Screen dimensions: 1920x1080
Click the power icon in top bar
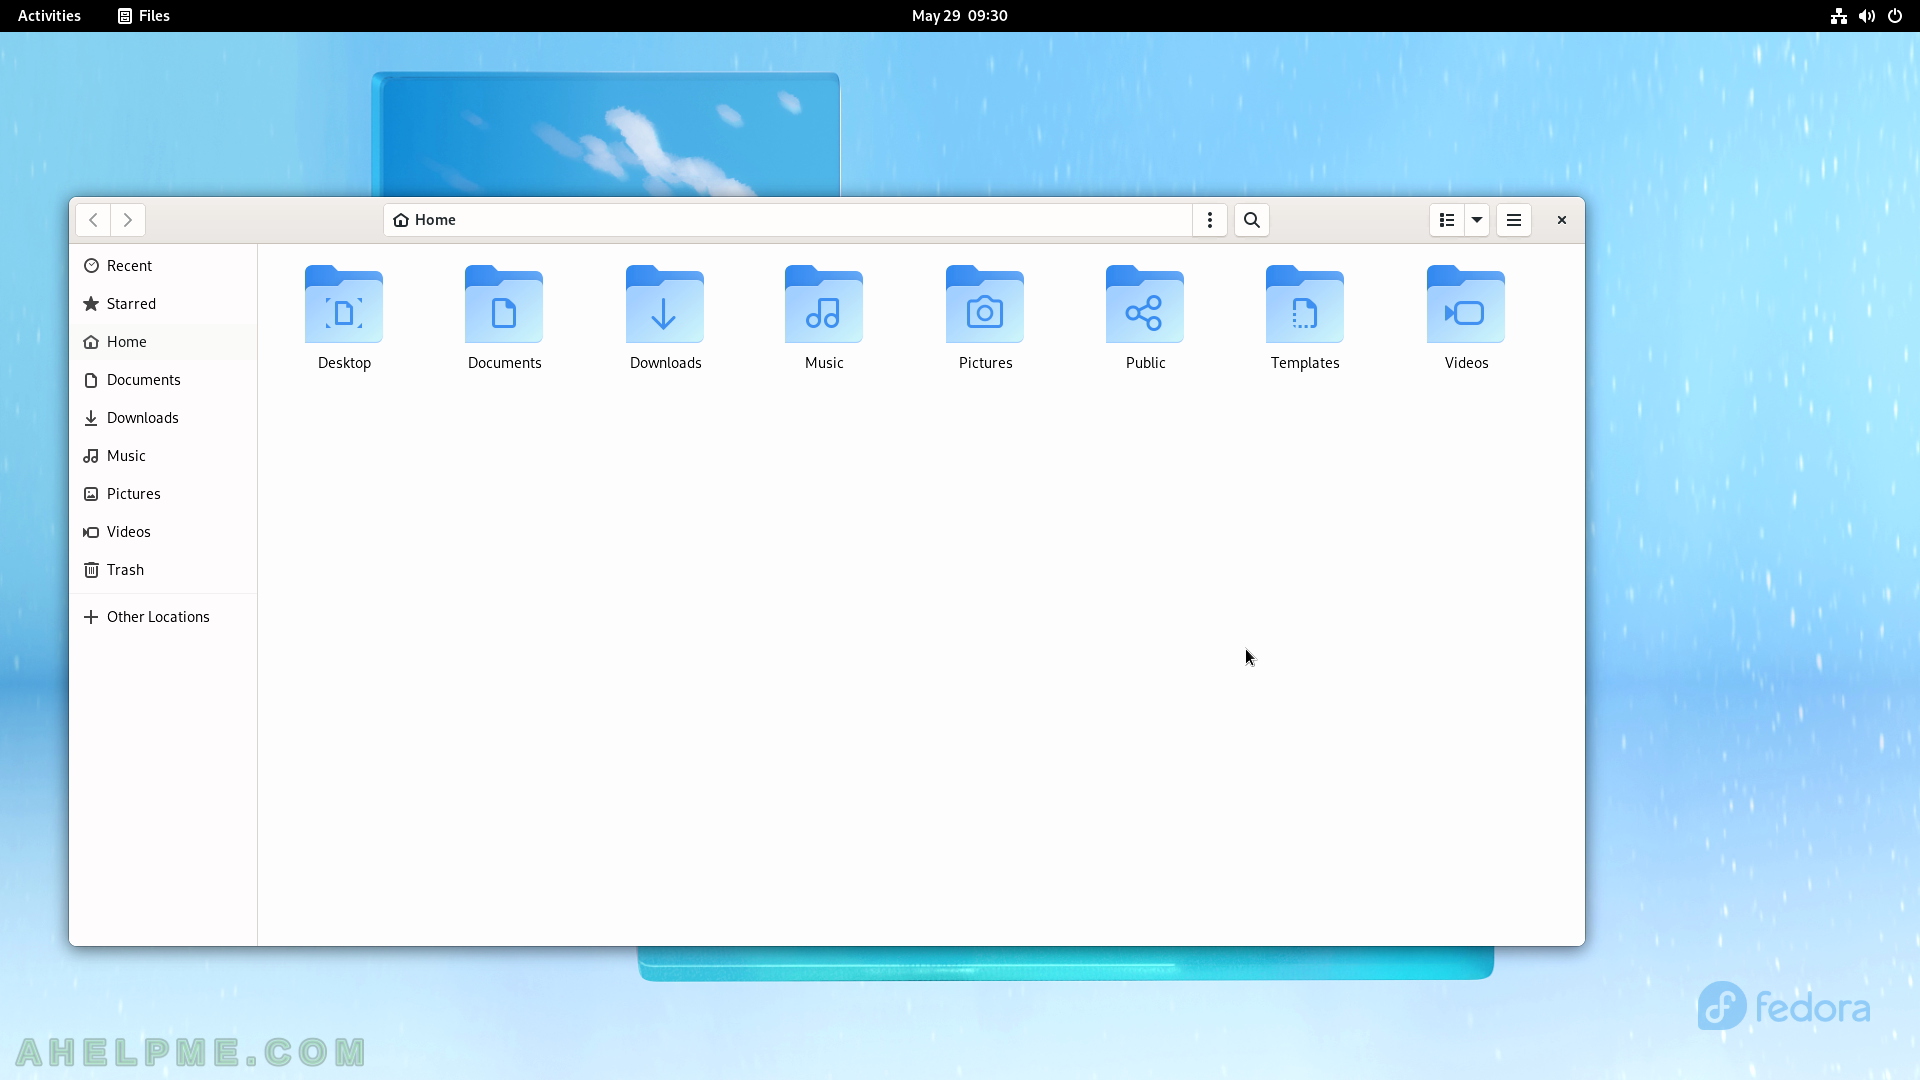coord(1895,16)
